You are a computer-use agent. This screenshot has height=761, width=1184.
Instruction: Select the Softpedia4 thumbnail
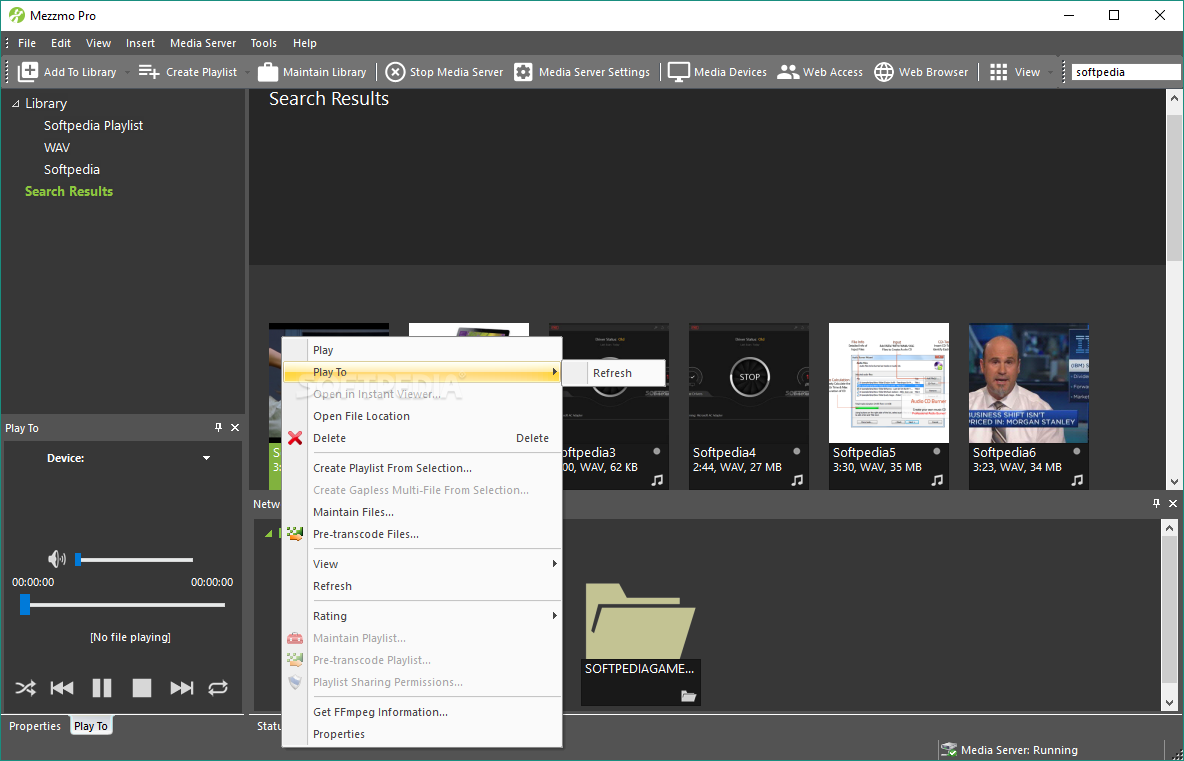pos(749,383)
